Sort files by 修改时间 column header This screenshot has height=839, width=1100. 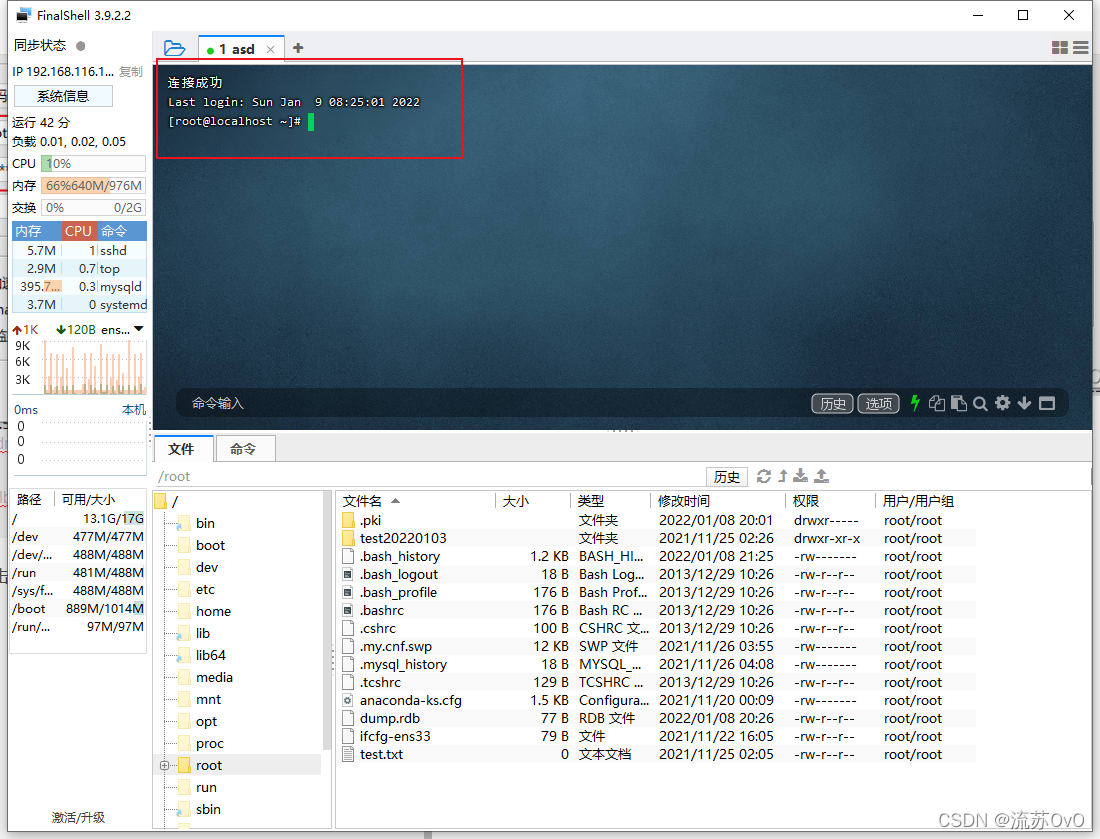[717, 501]
